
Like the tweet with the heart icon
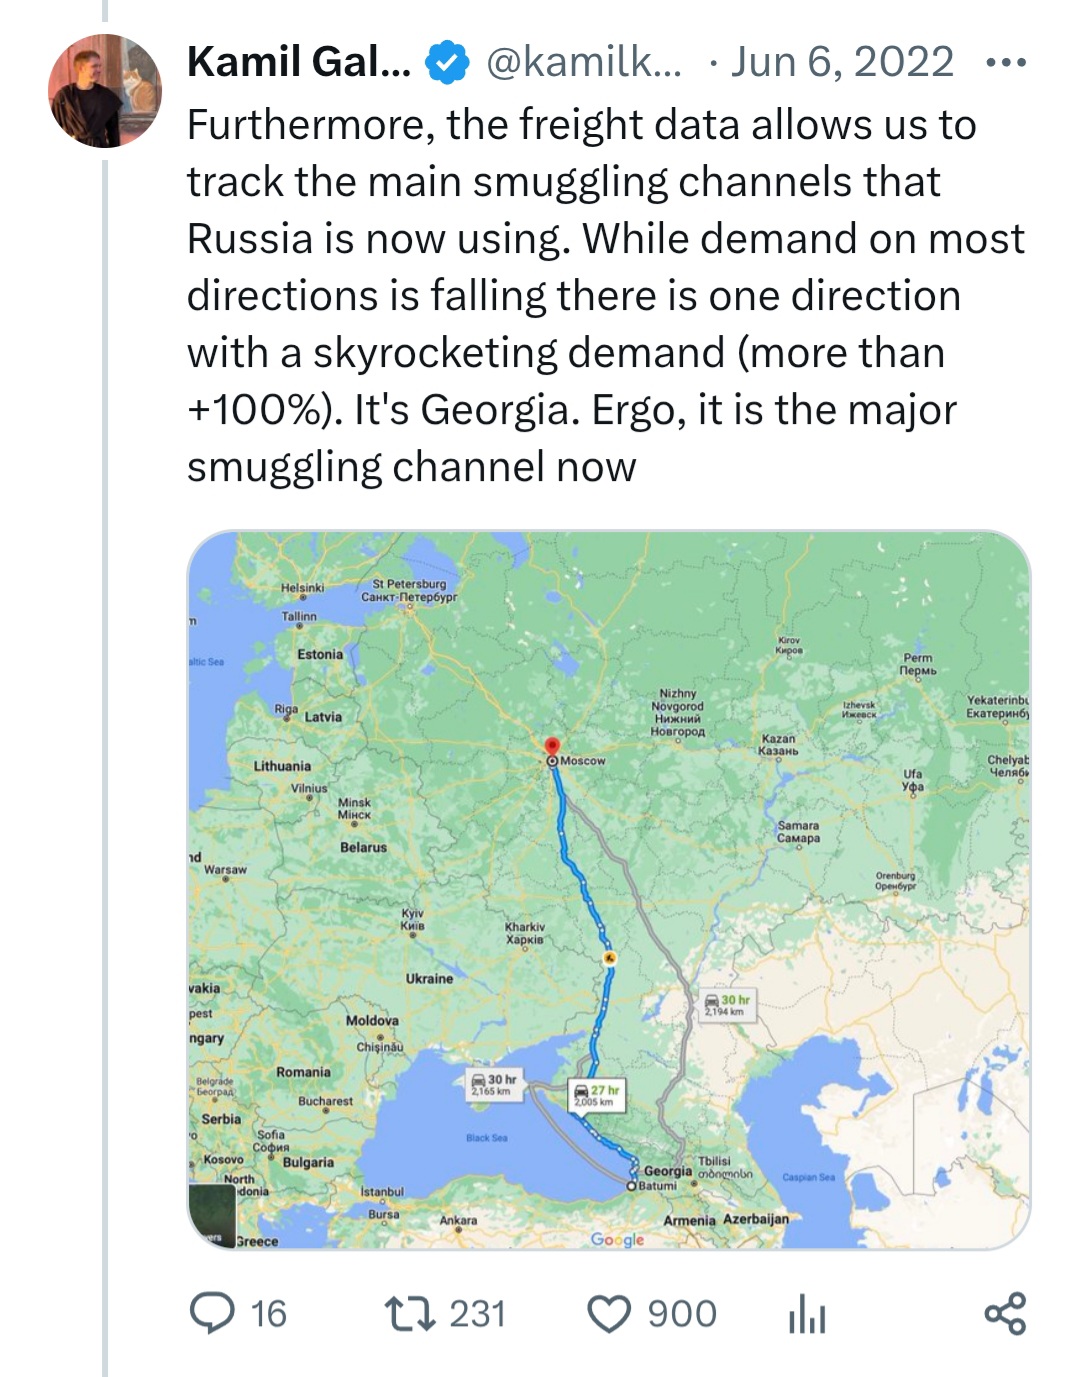pos(609,1313)
